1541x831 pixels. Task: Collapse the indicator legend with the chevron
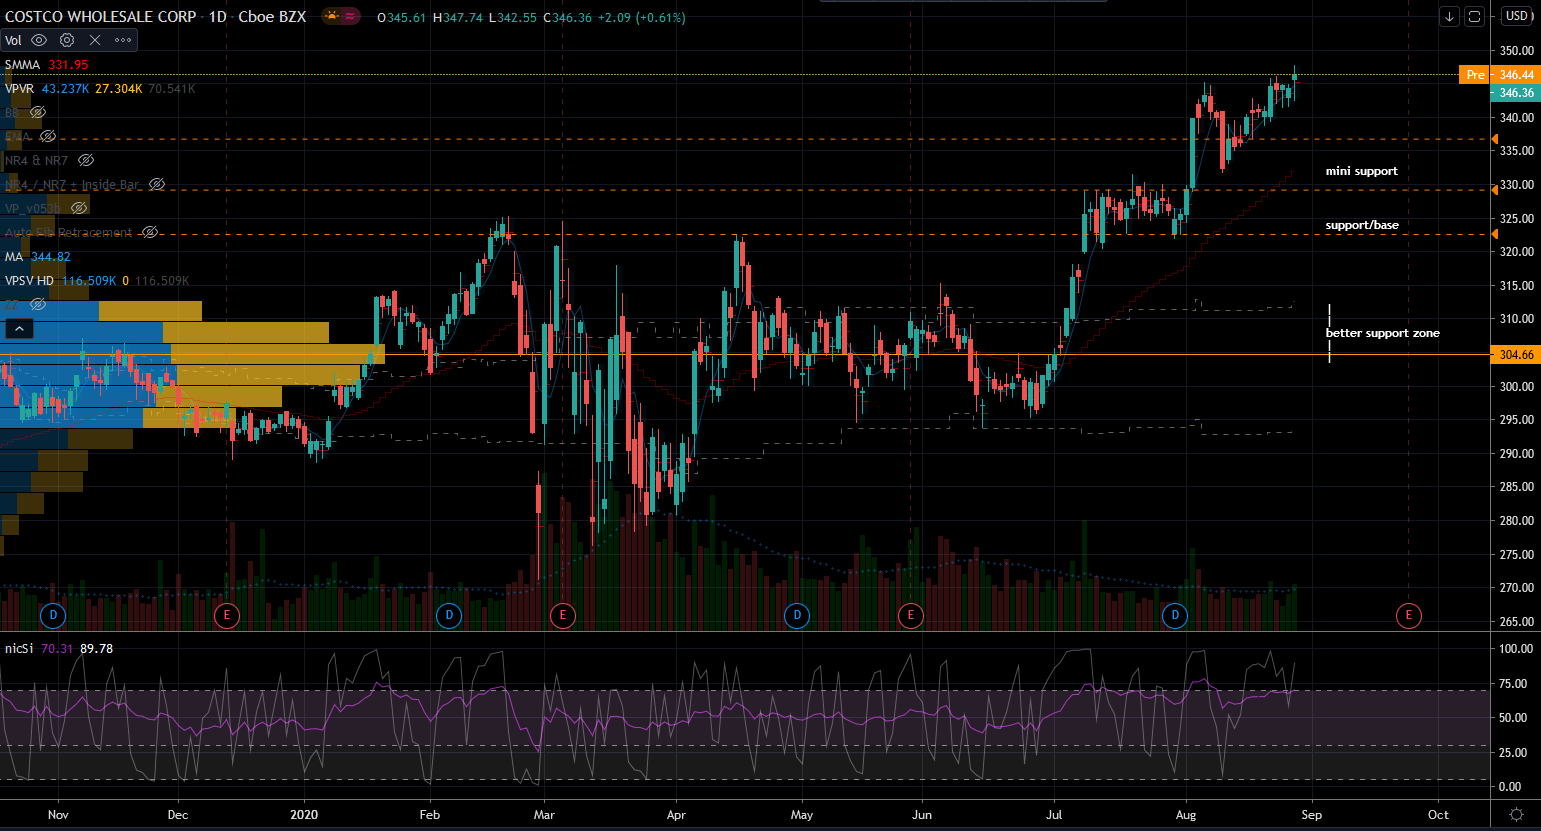(19, 328)
